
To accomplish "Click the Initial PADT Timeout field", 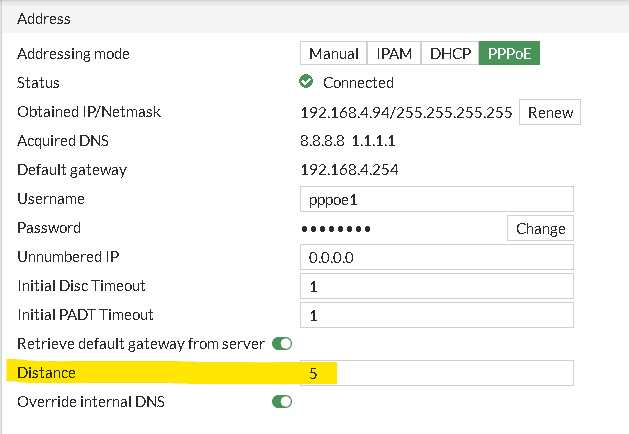I will coord(437,315).
